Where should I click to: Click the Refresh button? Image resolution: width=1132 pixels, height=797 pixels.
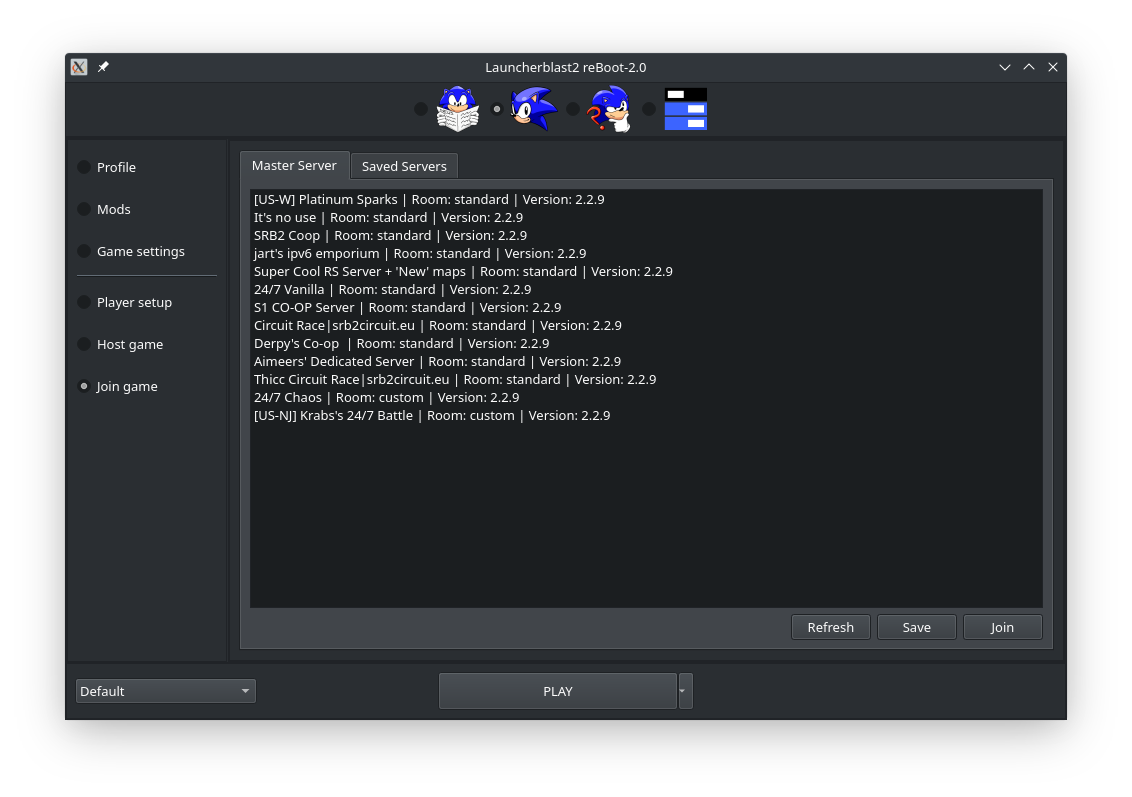click(831, 627)
